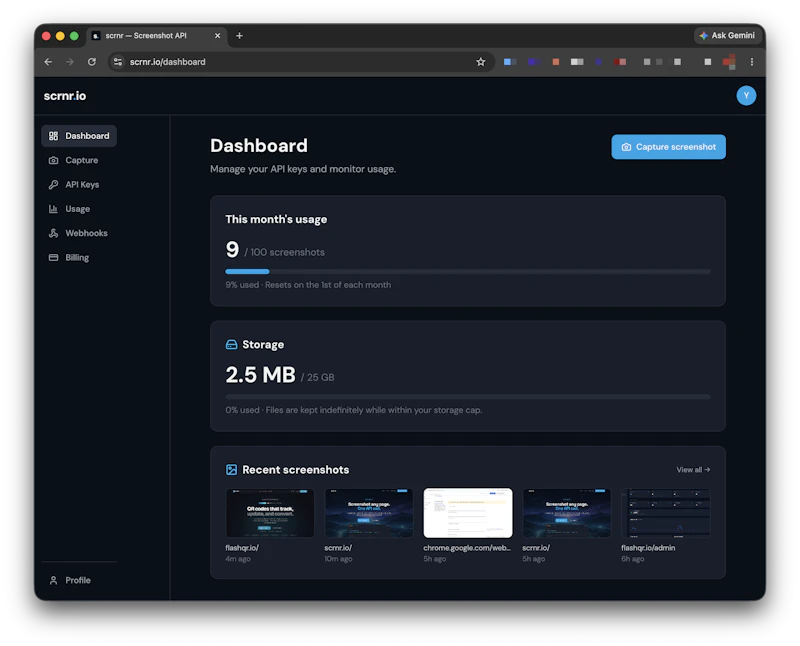Image resolution: width=800 pixels, height=646 pixels.
Task: Open the user avatar Y menu
Action: tap(746, 95)
